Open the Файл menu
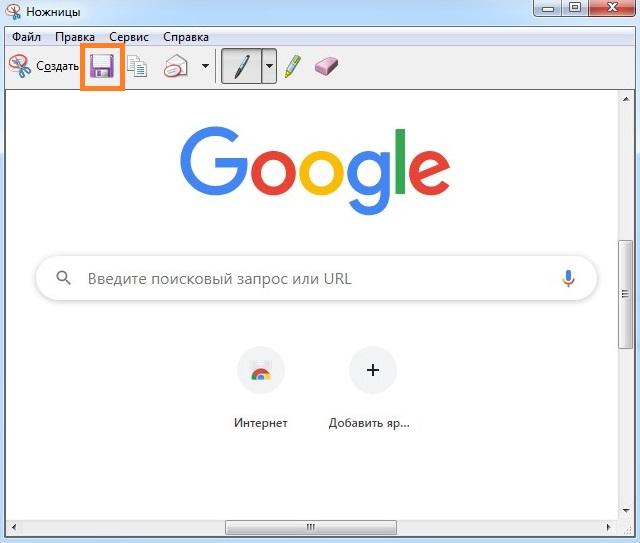The height and width of the screenshot is (543, 640). click(27, 37)
